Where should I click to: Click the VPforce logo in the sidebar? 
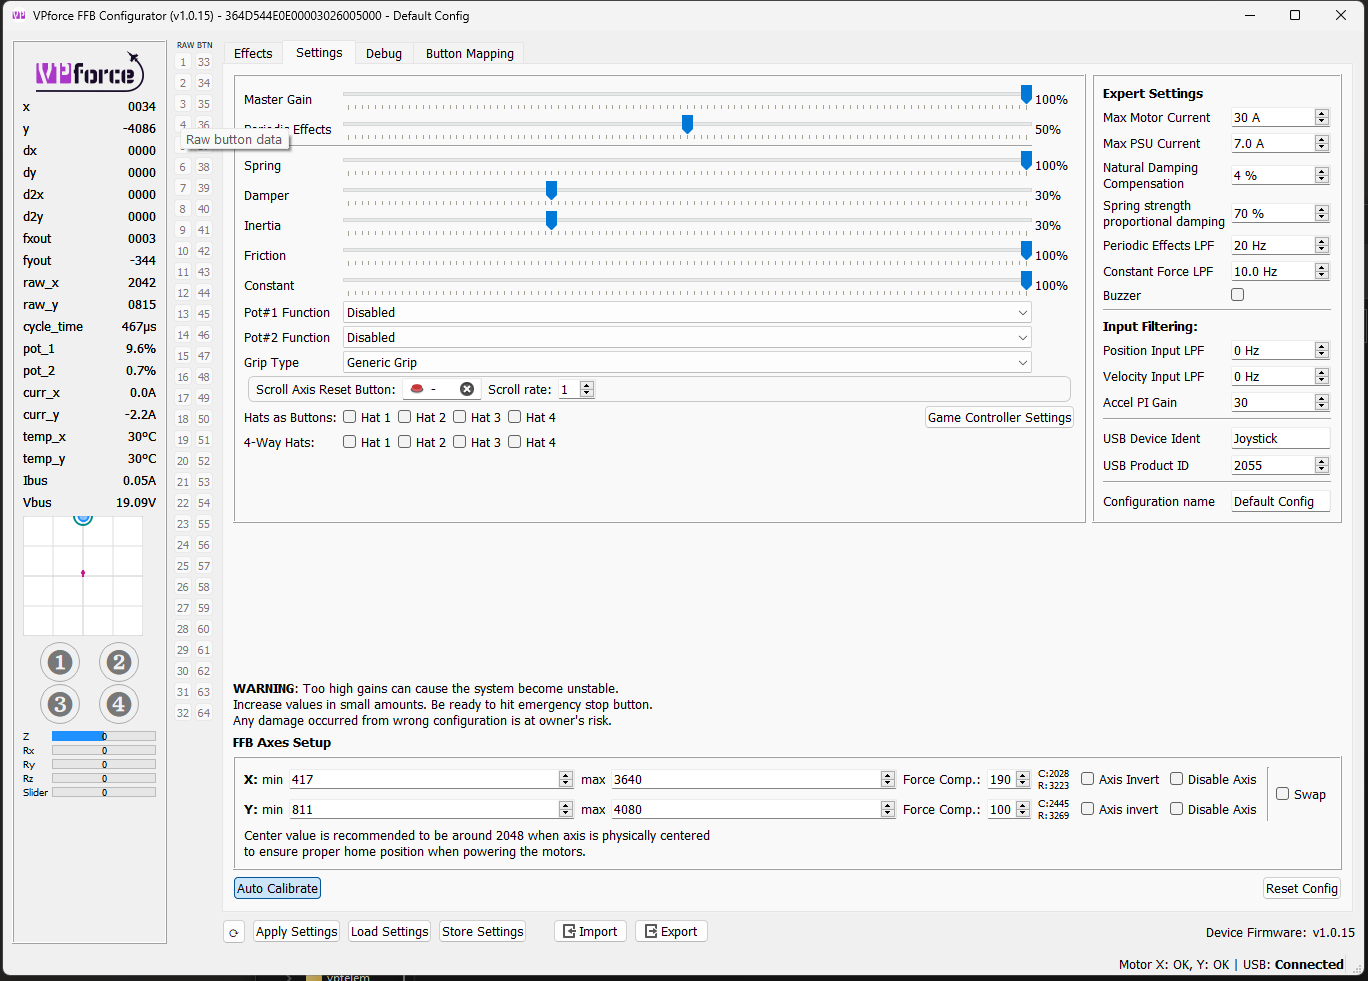[90, 72]
